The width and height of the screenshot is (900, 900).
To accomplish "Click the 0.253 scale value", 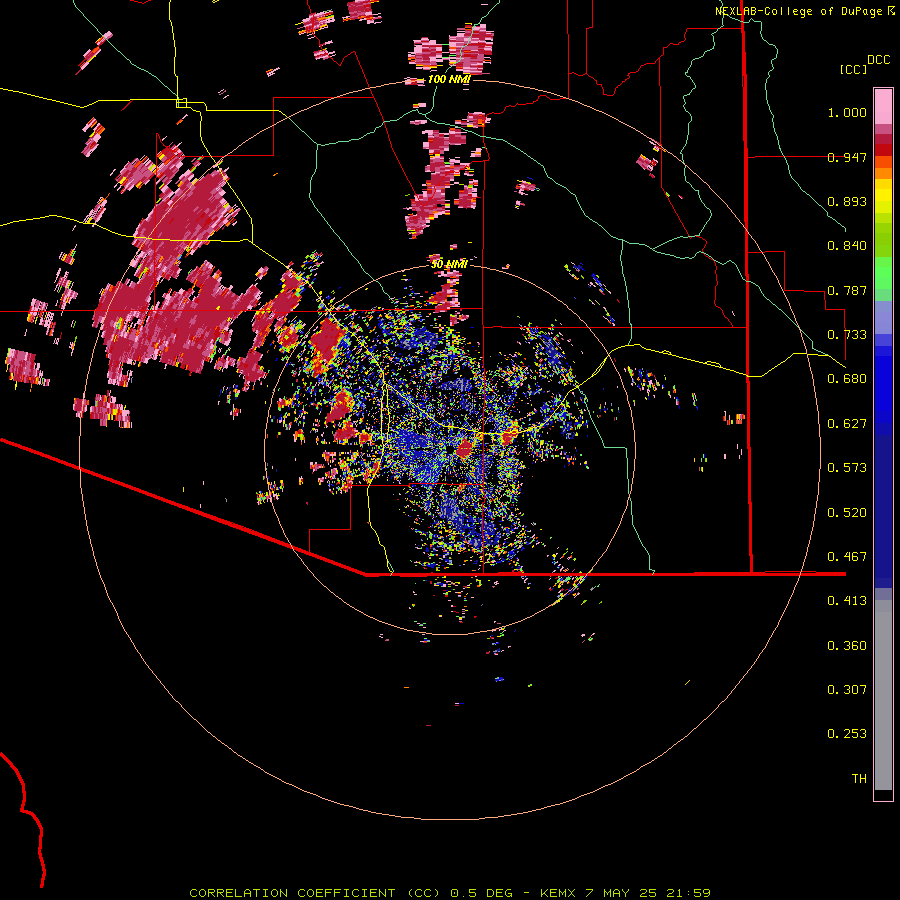I will tap(847, 734).
